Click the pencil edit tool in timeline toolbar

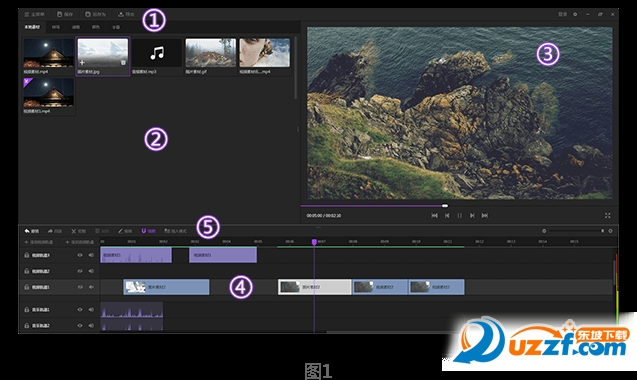[x=125, y=231]
